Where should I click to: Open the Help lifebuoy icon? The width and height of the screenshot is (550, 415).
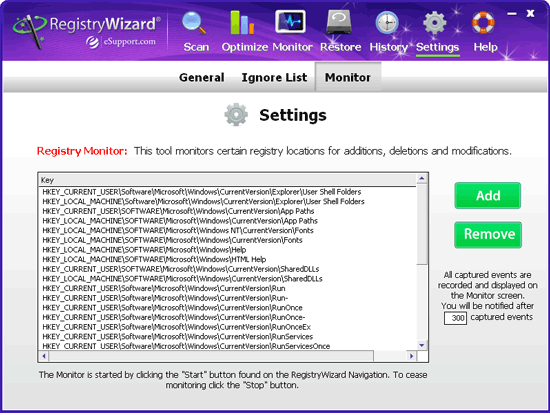(x=483, y=23)
